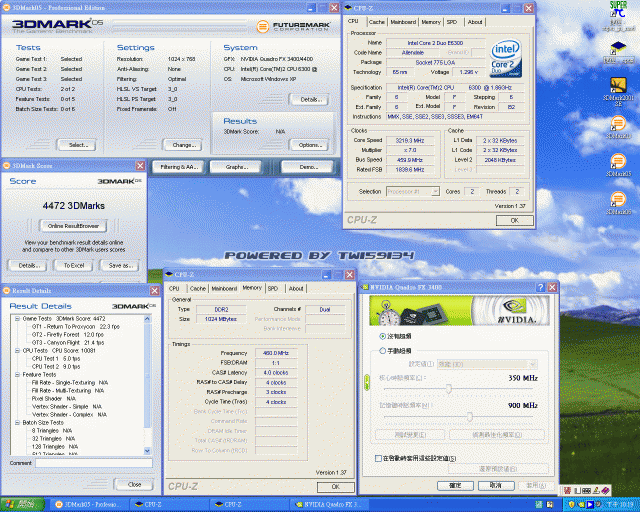Click the Change... button under Settings
The width and height of the screenshot is (640, 512).
tap(184, 145)
